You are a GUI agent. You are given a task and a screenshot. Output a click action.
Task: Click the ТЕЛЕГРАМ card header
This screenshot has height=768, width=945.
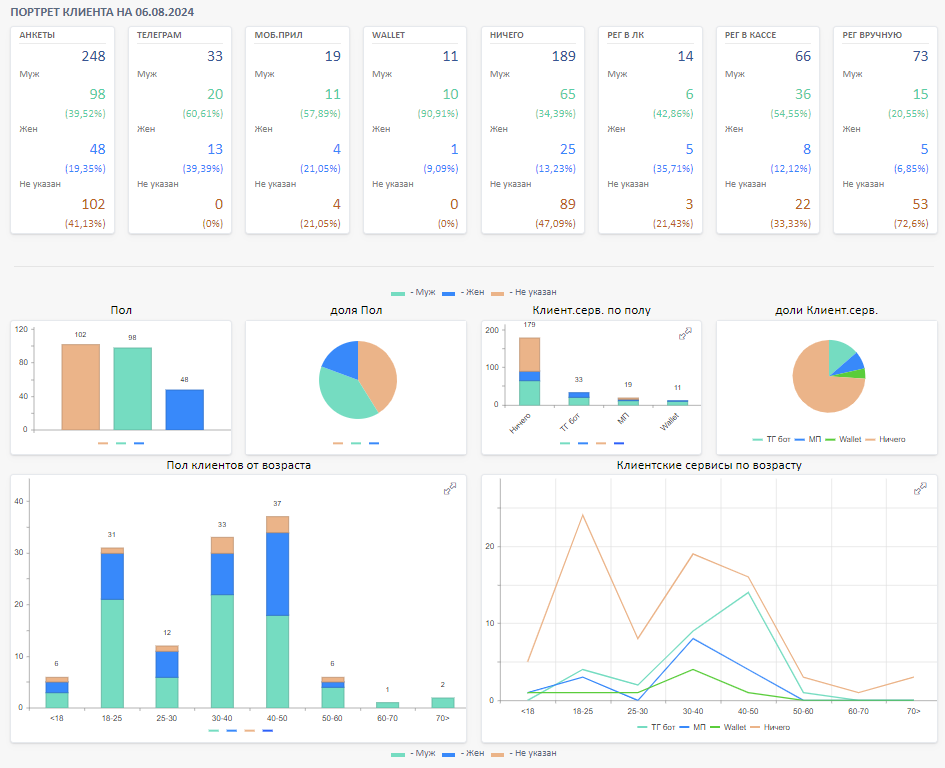point(159,35)
